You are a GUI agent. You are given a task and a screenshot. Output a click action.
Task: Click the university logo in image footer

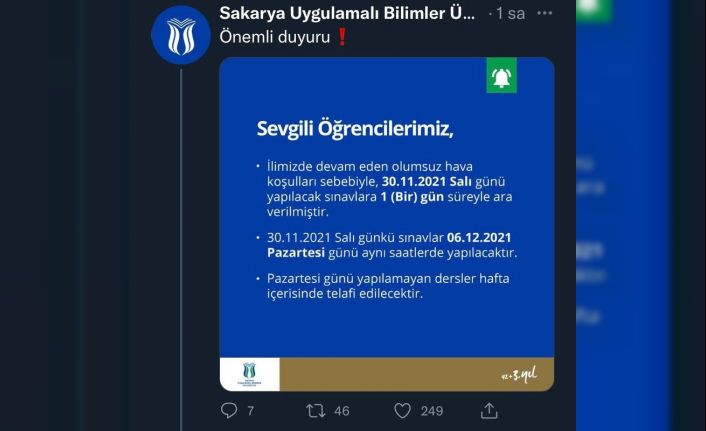[249, 374]
